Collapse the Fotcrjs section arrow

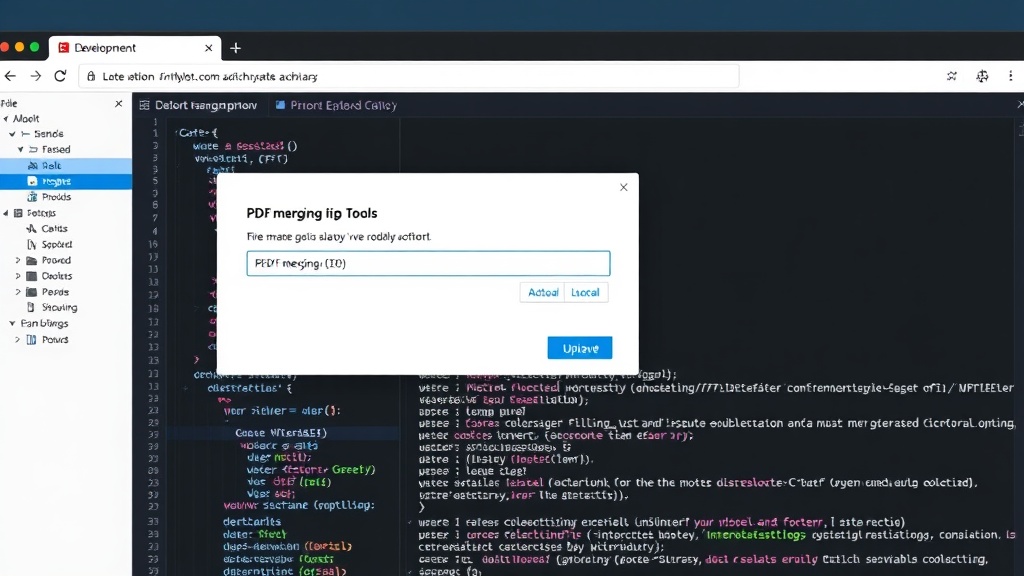coord(6,213)
